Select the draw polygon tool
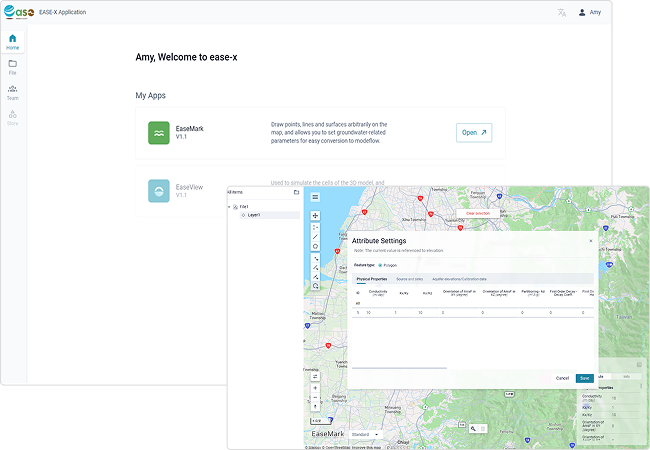The height and width of the screenshot is (450, 650). [x=315, y=247]
